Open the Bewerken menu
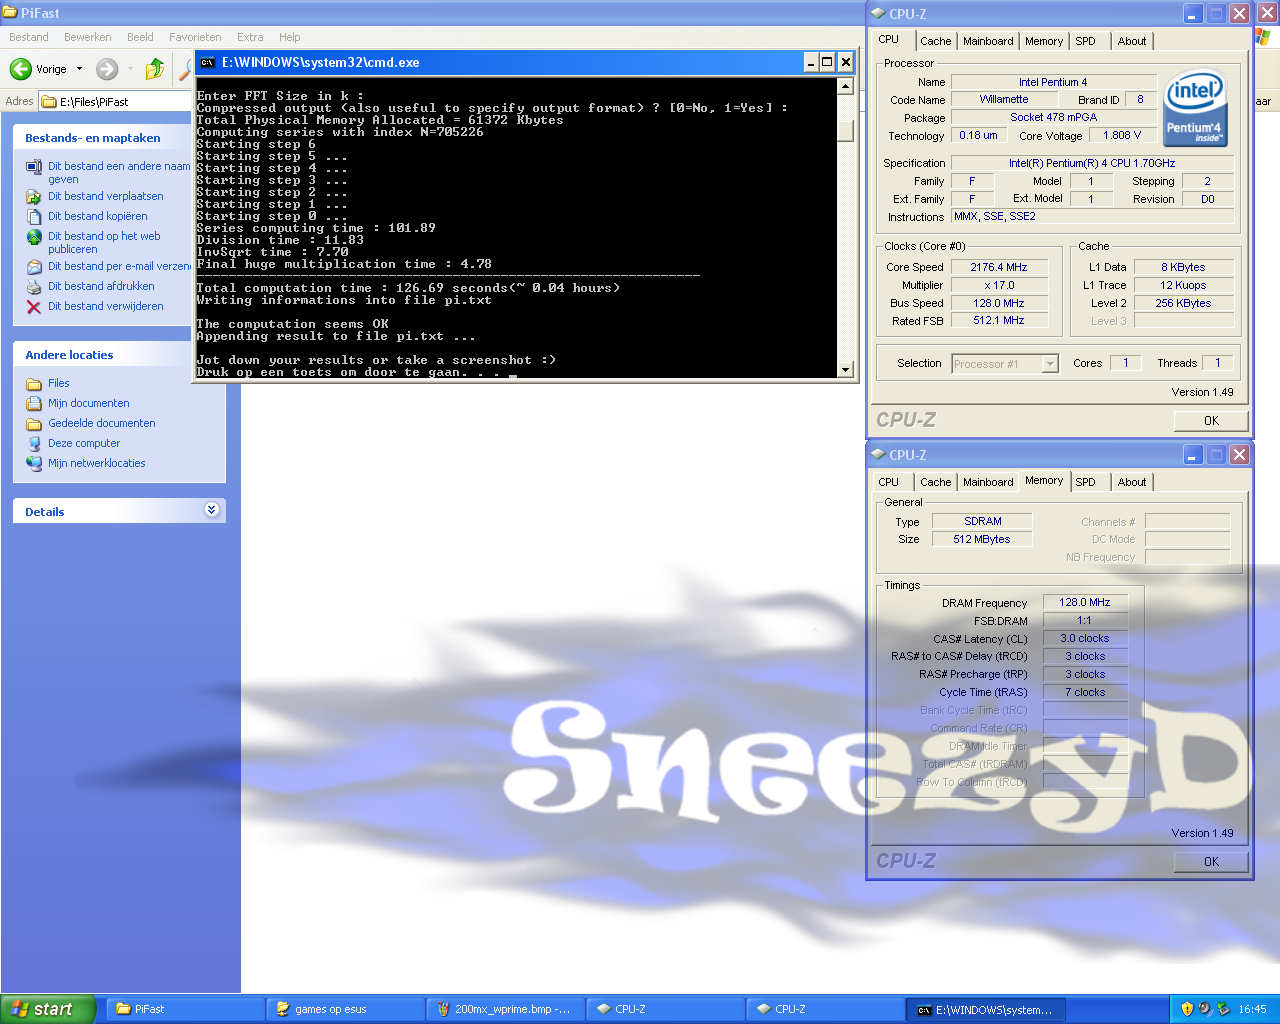This screenshot has width=1280, height=1024. click(x=88, y=37)
